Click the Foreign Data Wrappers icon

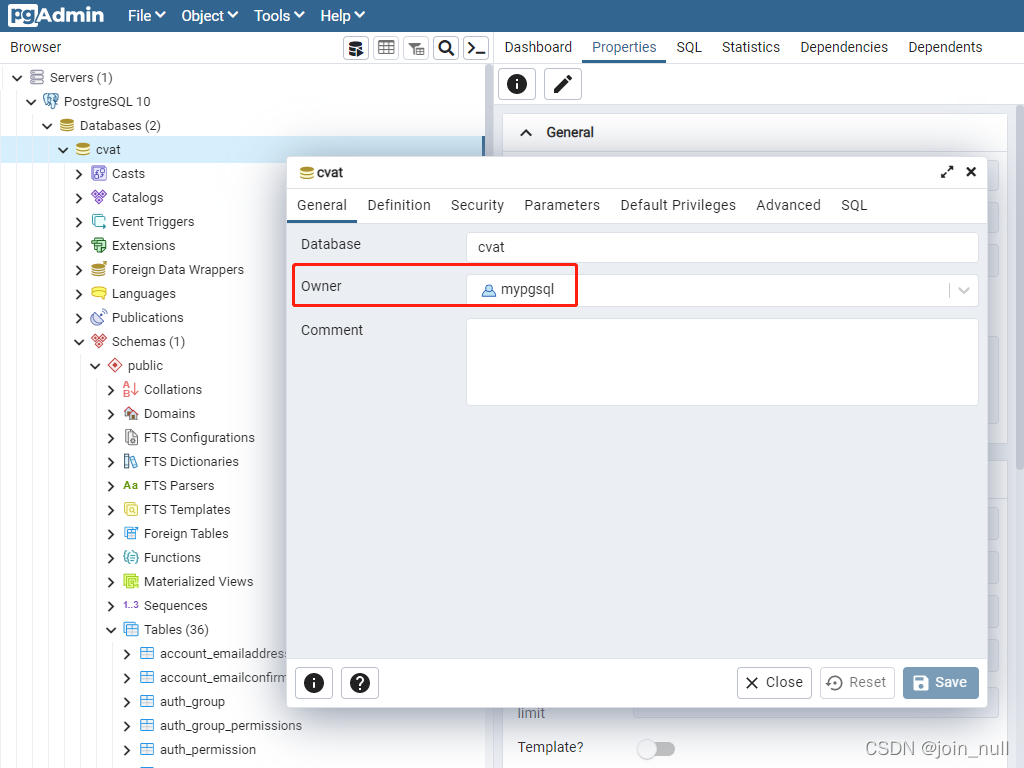pos(99,269)
